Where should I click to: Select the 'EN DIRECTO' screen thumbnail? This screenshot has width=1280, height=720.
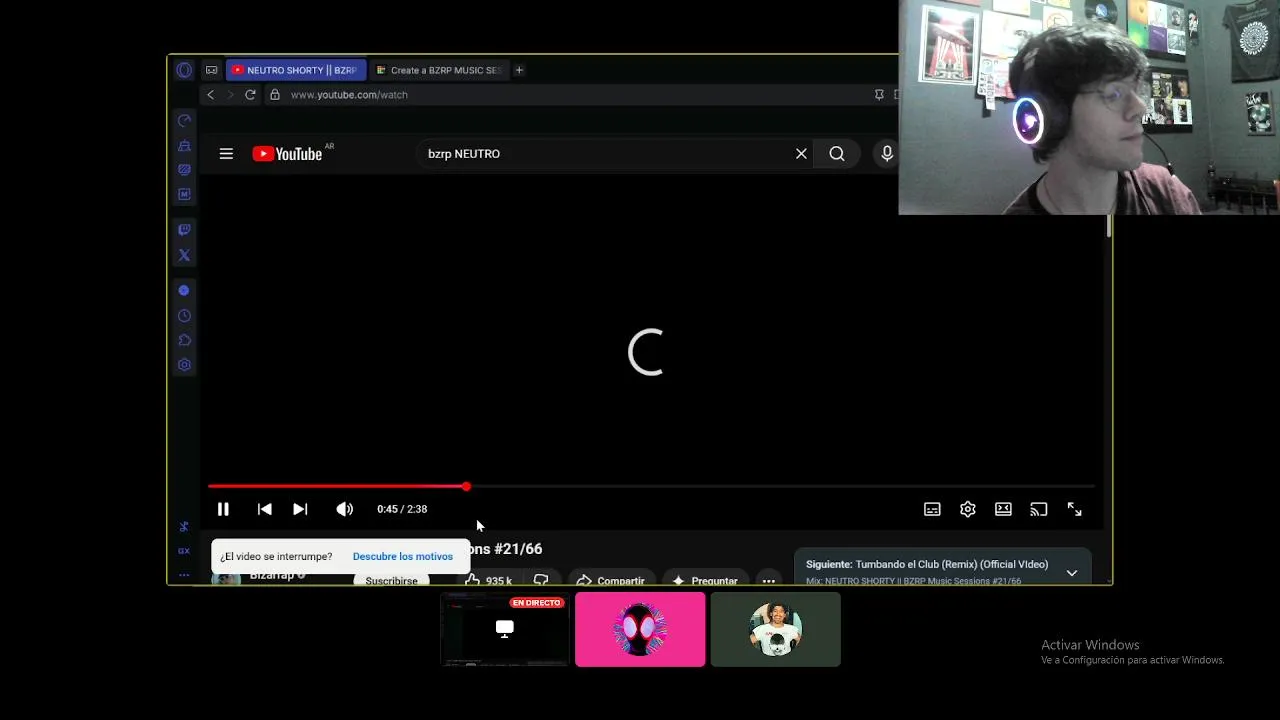pos(505,629)
